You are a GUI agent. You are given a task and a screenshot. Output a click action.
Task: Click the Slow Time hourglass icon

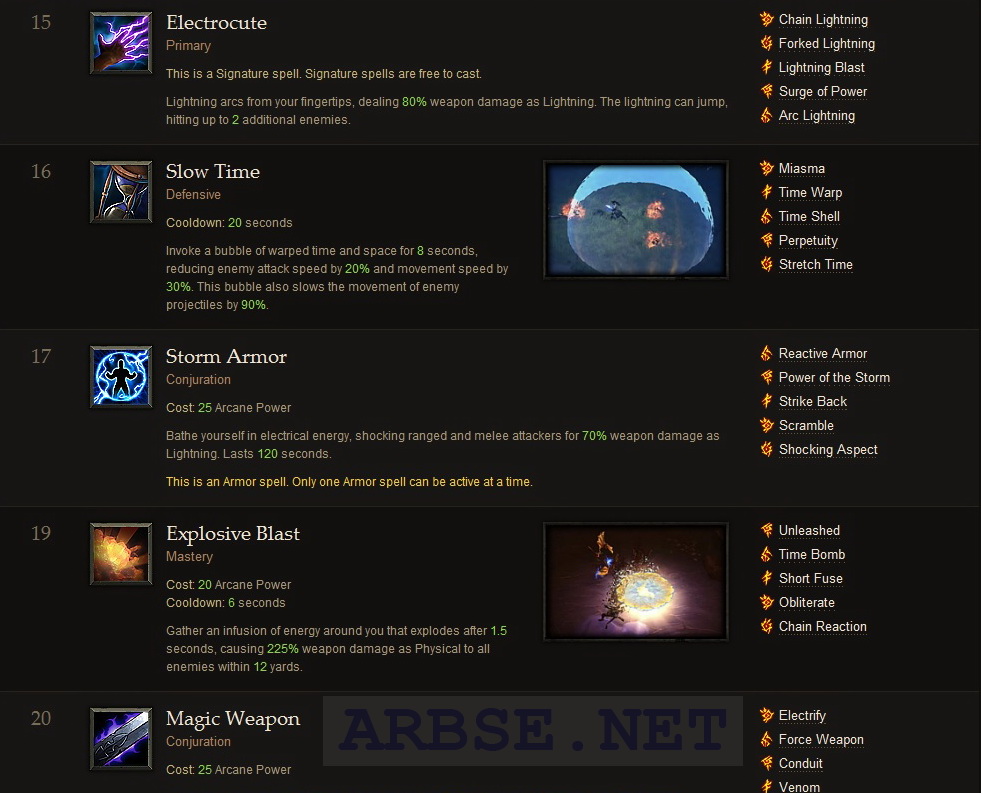pyautogui.click(x=121, y=192)
